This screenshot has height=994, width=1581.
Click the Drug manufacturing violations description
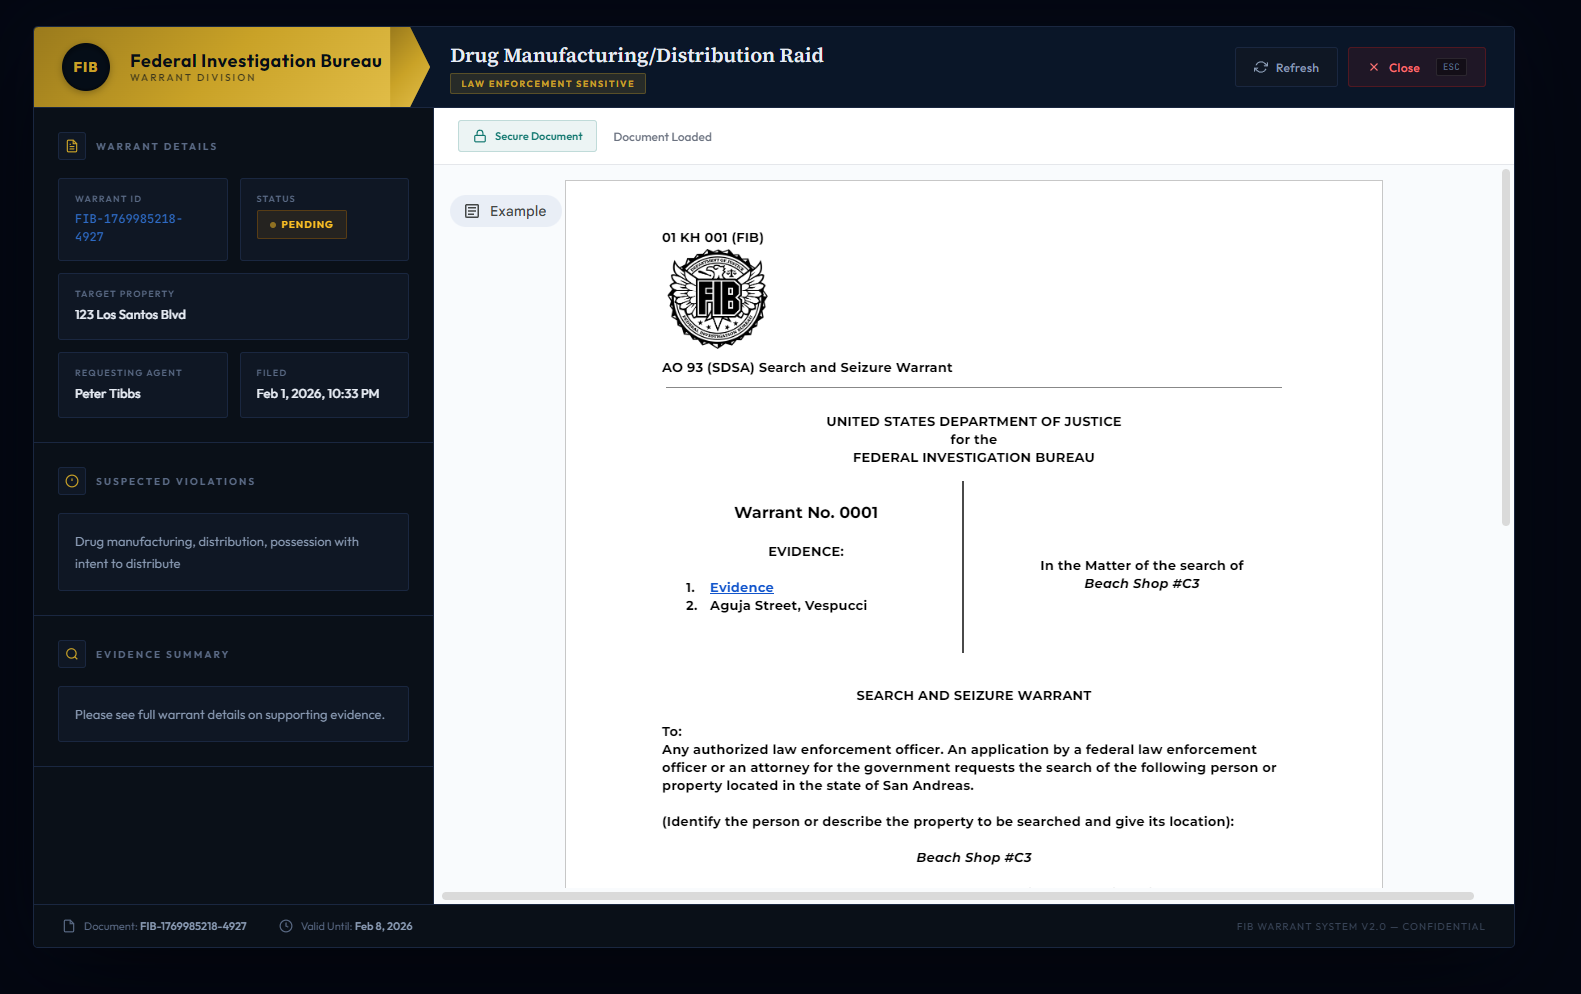[217, 553]
